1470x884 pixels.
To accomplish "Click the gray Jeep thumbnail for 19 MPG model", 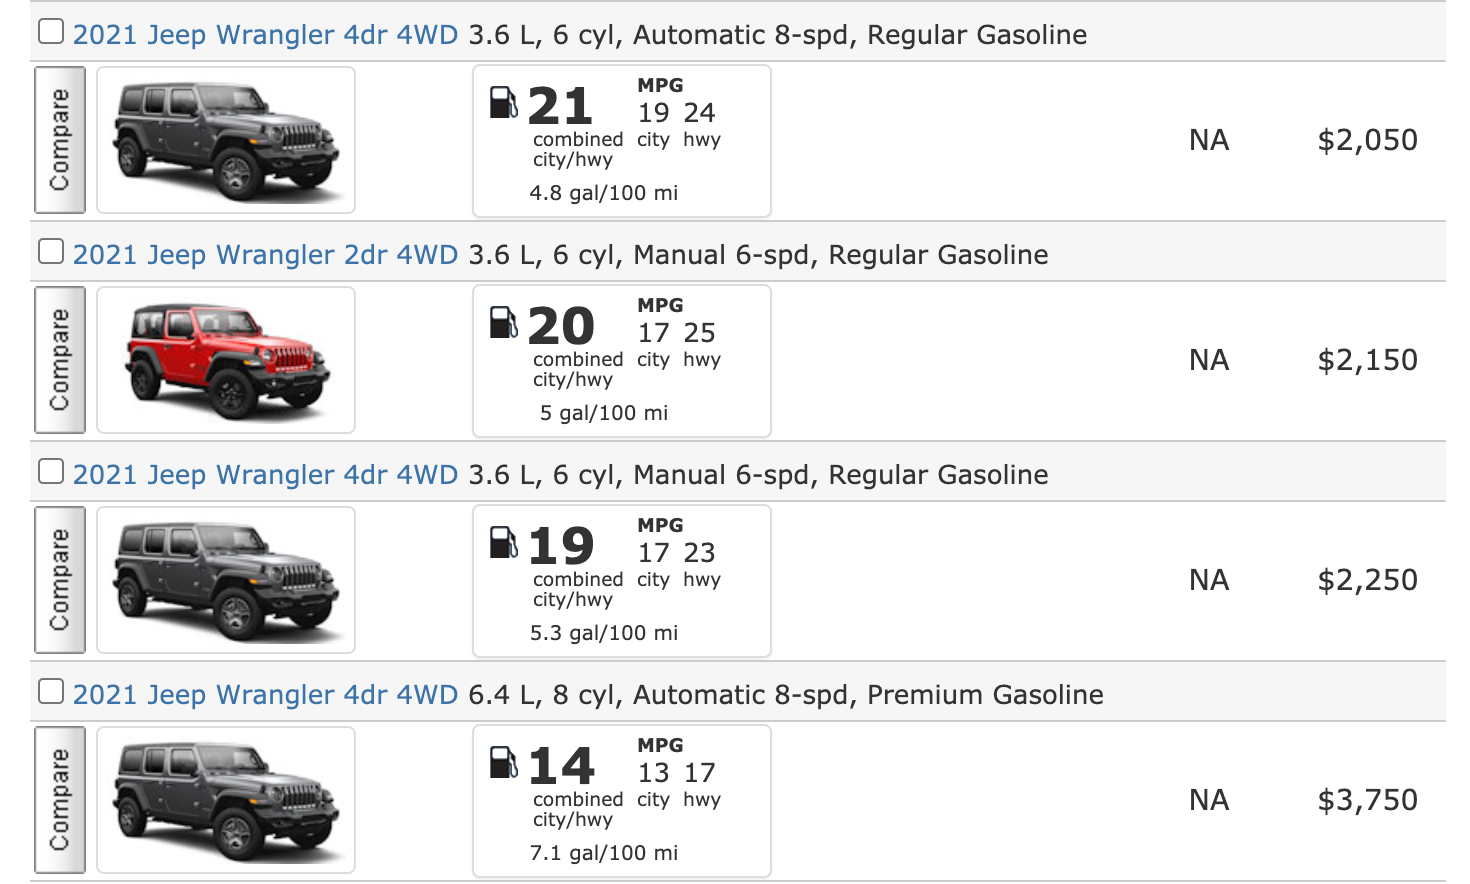I will pos(226,580).
